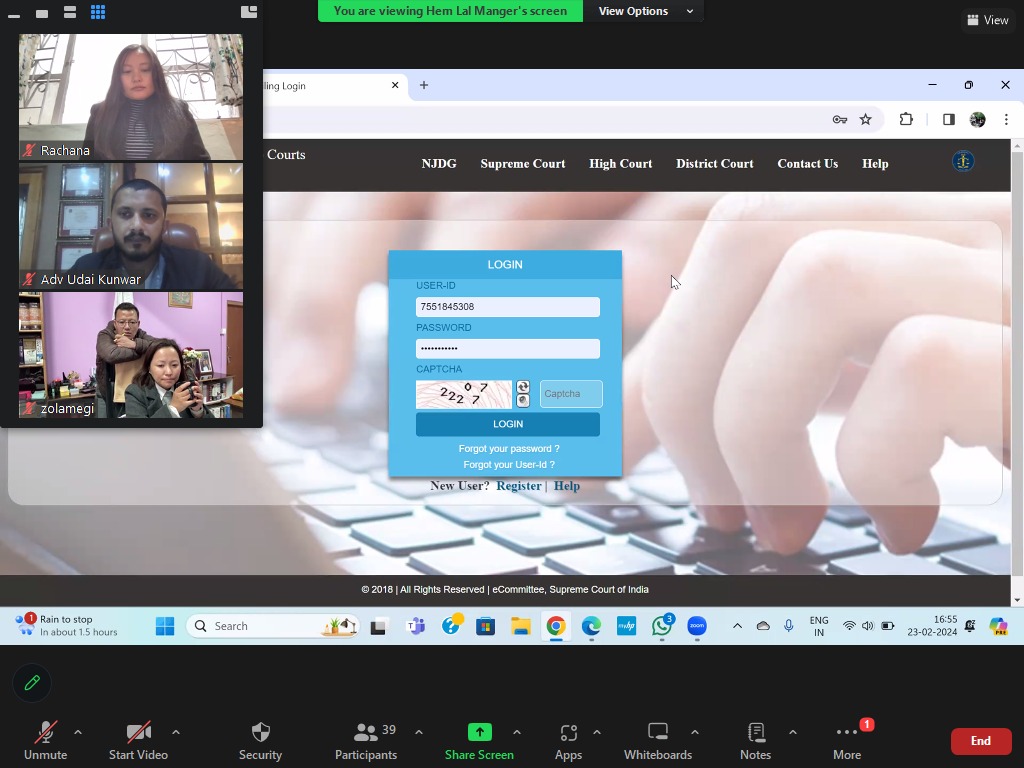This screenshot has height=768, width=1024.
Task: Open WhatsApp from the taskbar
Action: (x=662, y=626)
